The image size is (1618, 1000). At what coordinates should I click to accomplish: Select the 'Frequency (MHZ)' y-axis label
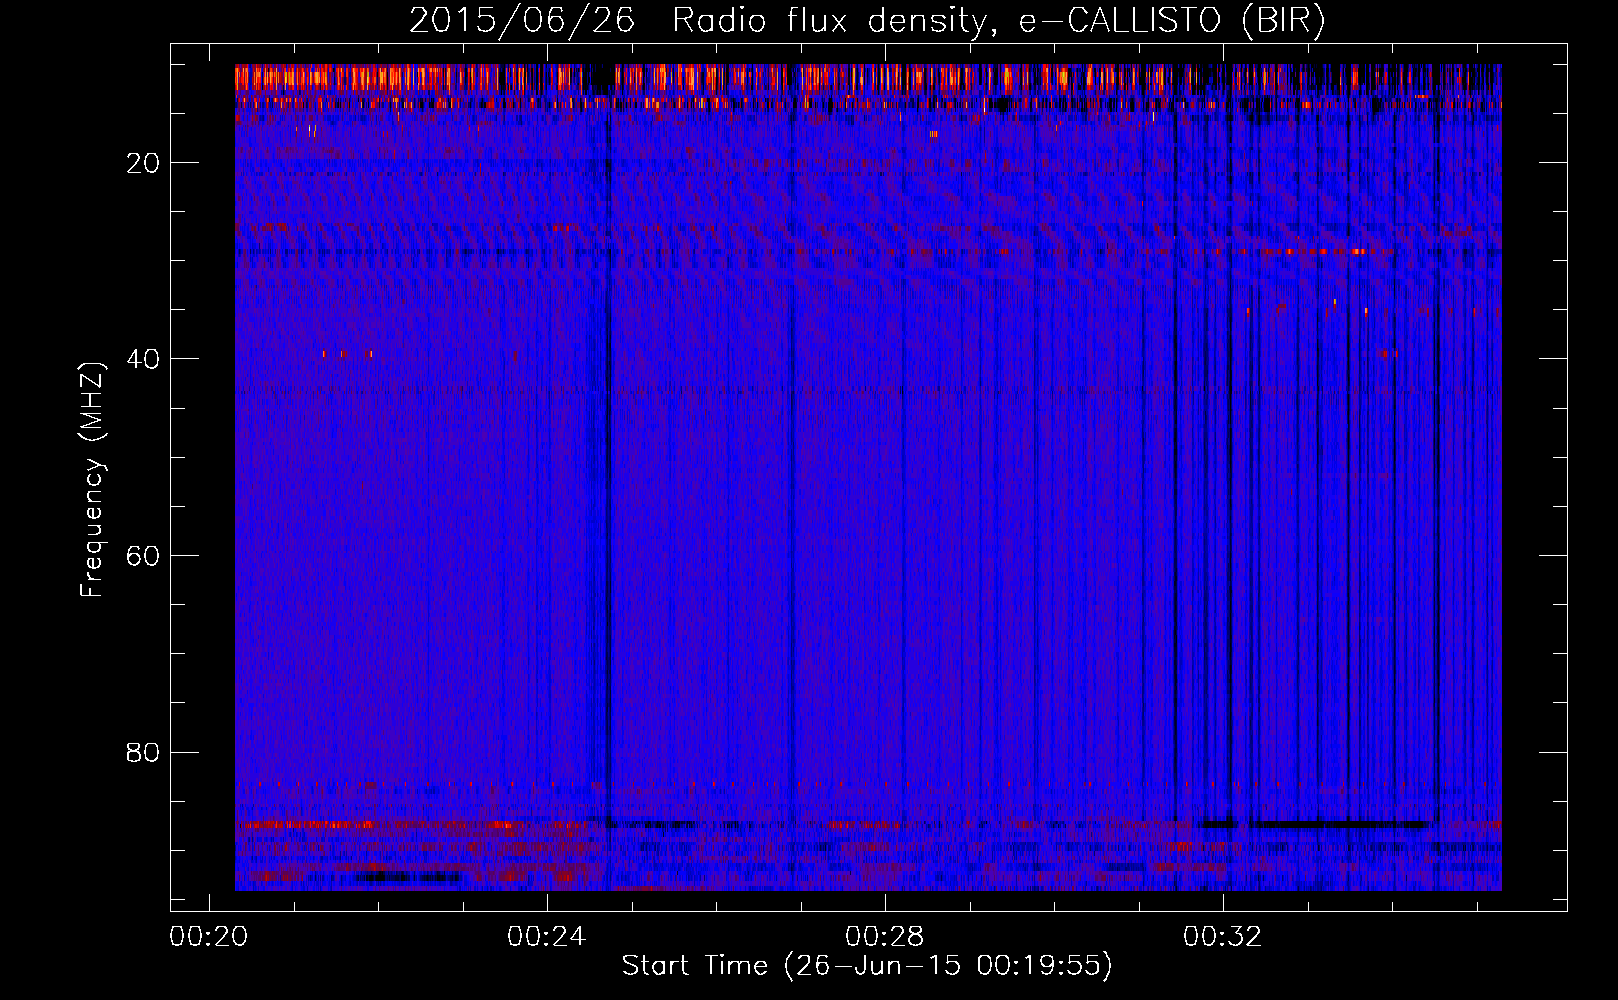(x=92, y=480)
